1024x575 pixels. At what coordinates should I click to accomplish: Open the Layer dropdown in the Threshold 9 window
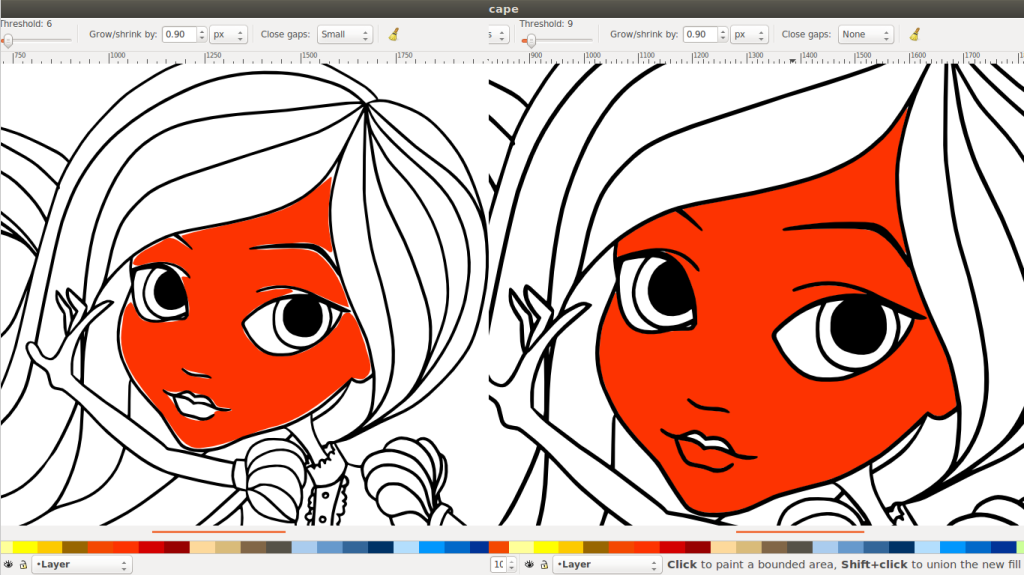pos(607,565)
